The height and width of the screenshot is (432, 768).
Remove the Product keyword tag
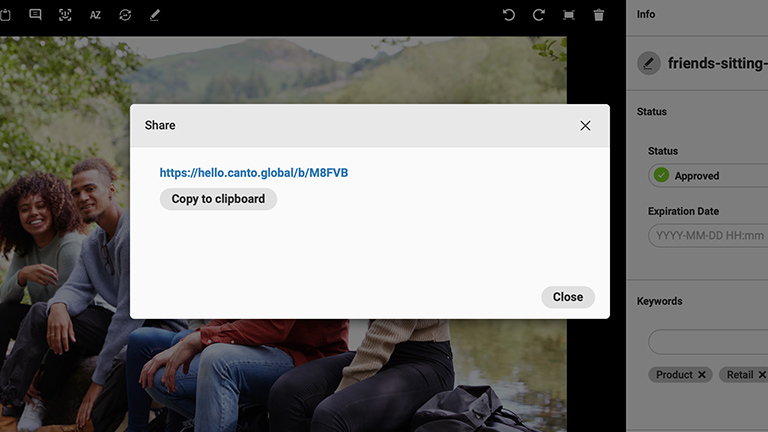(701, 375)
